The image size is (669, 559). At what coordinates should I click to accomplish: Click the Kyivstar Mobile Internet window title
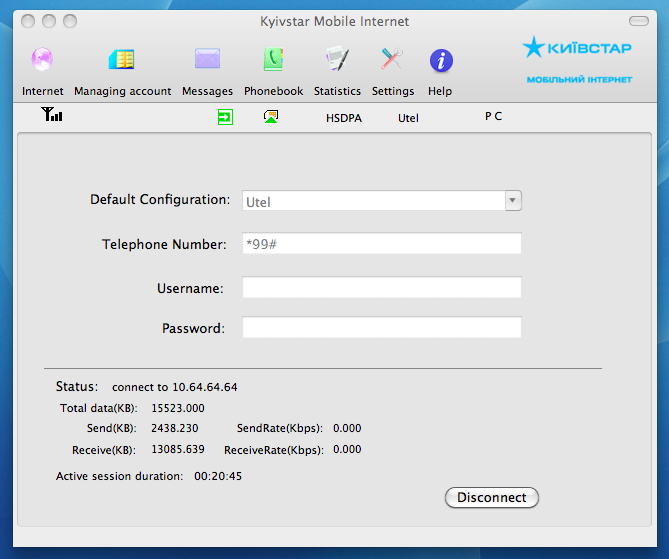point(334,21)
